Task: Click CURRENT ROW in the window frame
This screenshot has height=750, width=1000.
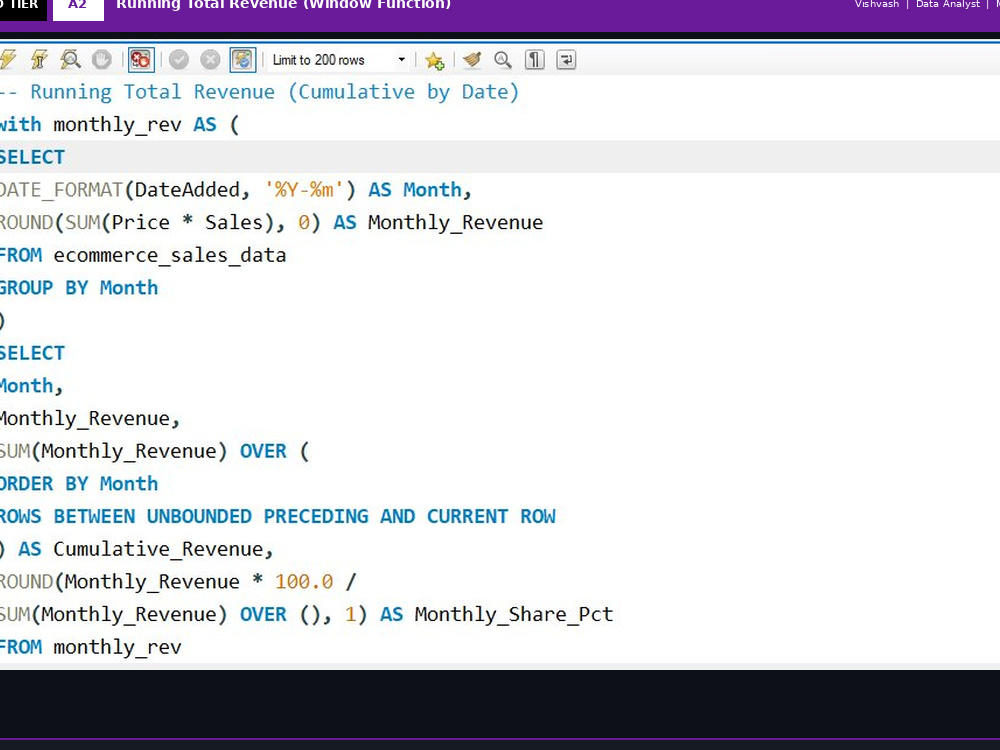Action: pyautogui.click(x=491, y=516)
